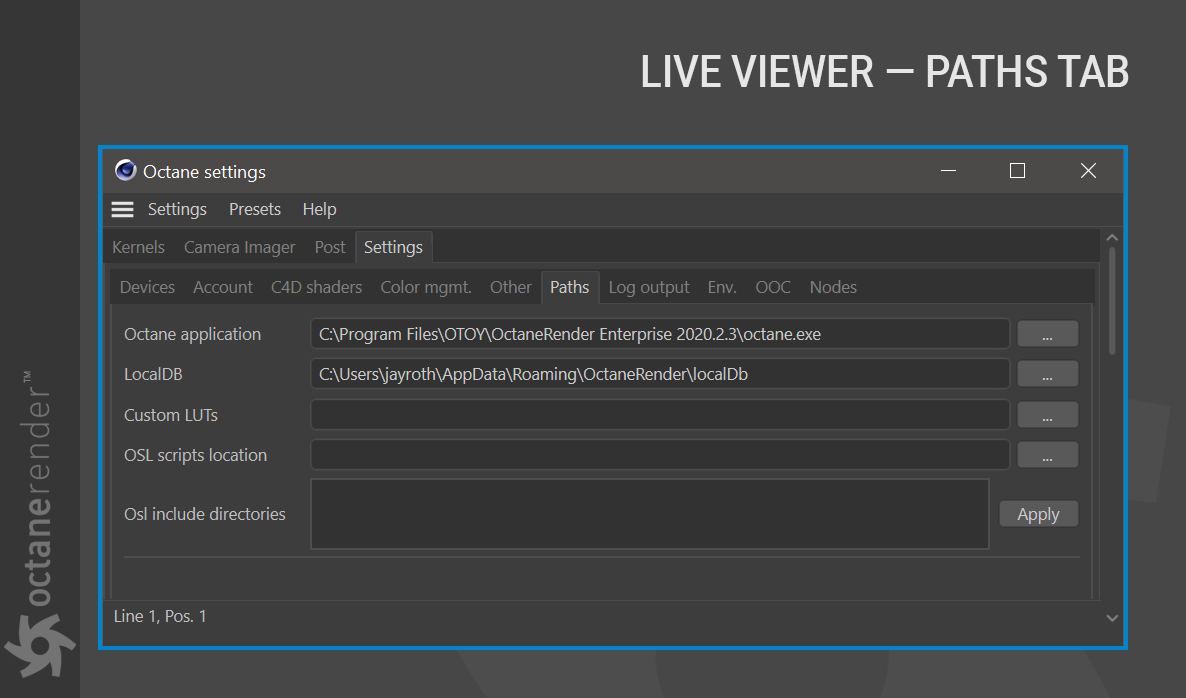Open the hamburger menu icon
Image resolution: width=1186 pixels, height=698 pixels.
tap(123, 209)
